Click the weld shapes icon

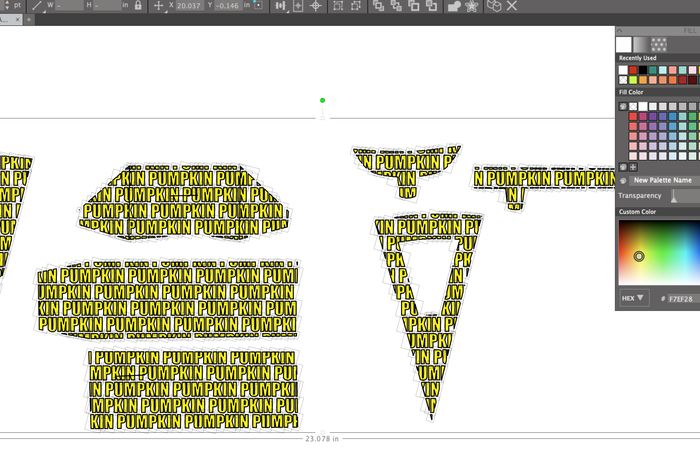click(453, 6)
